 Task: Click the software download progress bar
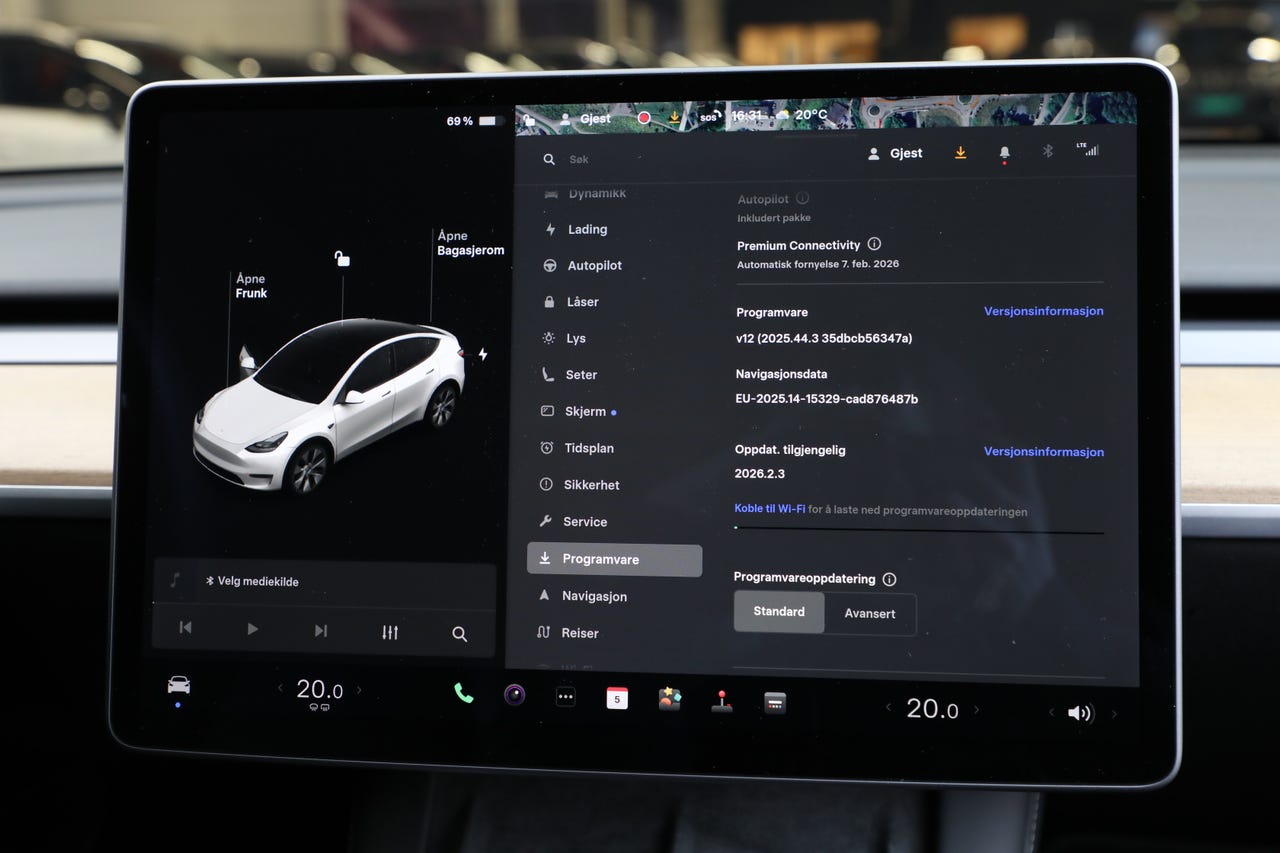(x=919, y=530)
